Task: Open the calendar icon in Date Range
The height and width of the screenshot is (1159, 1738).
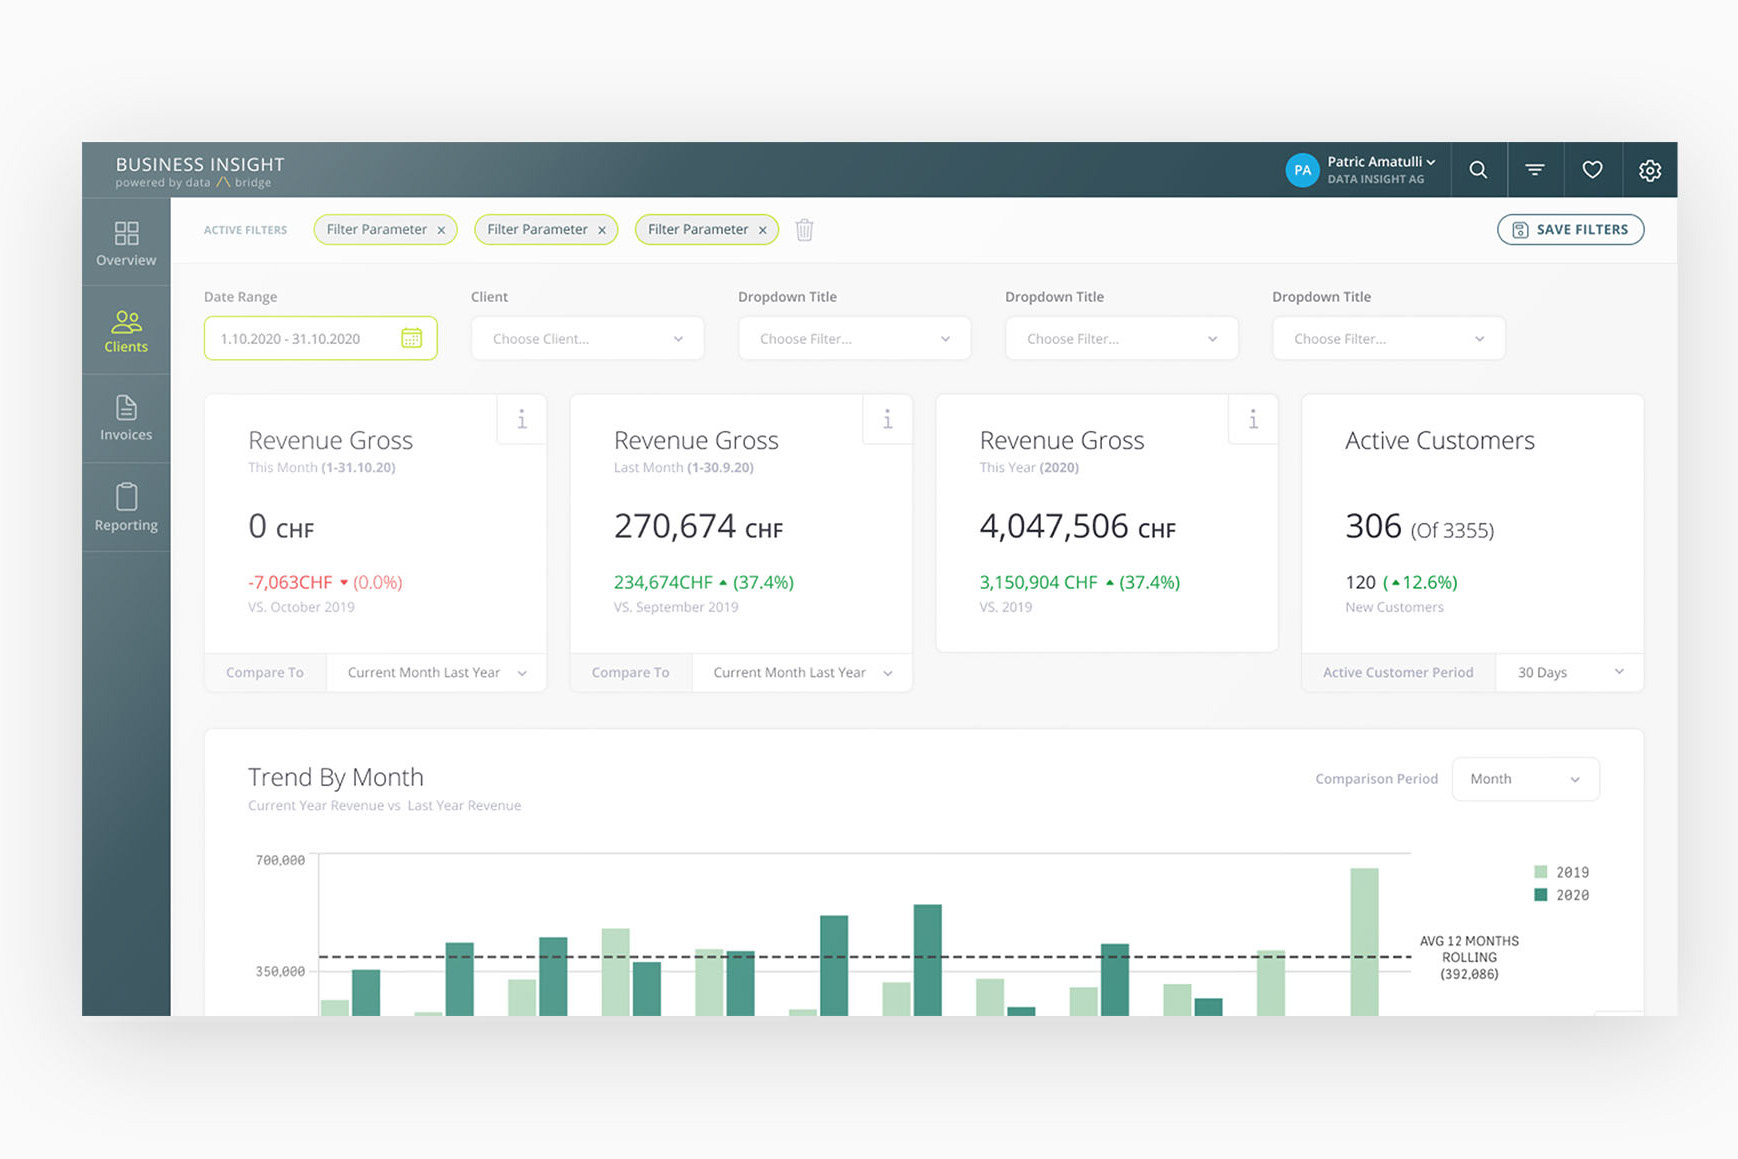Action: [x=411, y=338]
